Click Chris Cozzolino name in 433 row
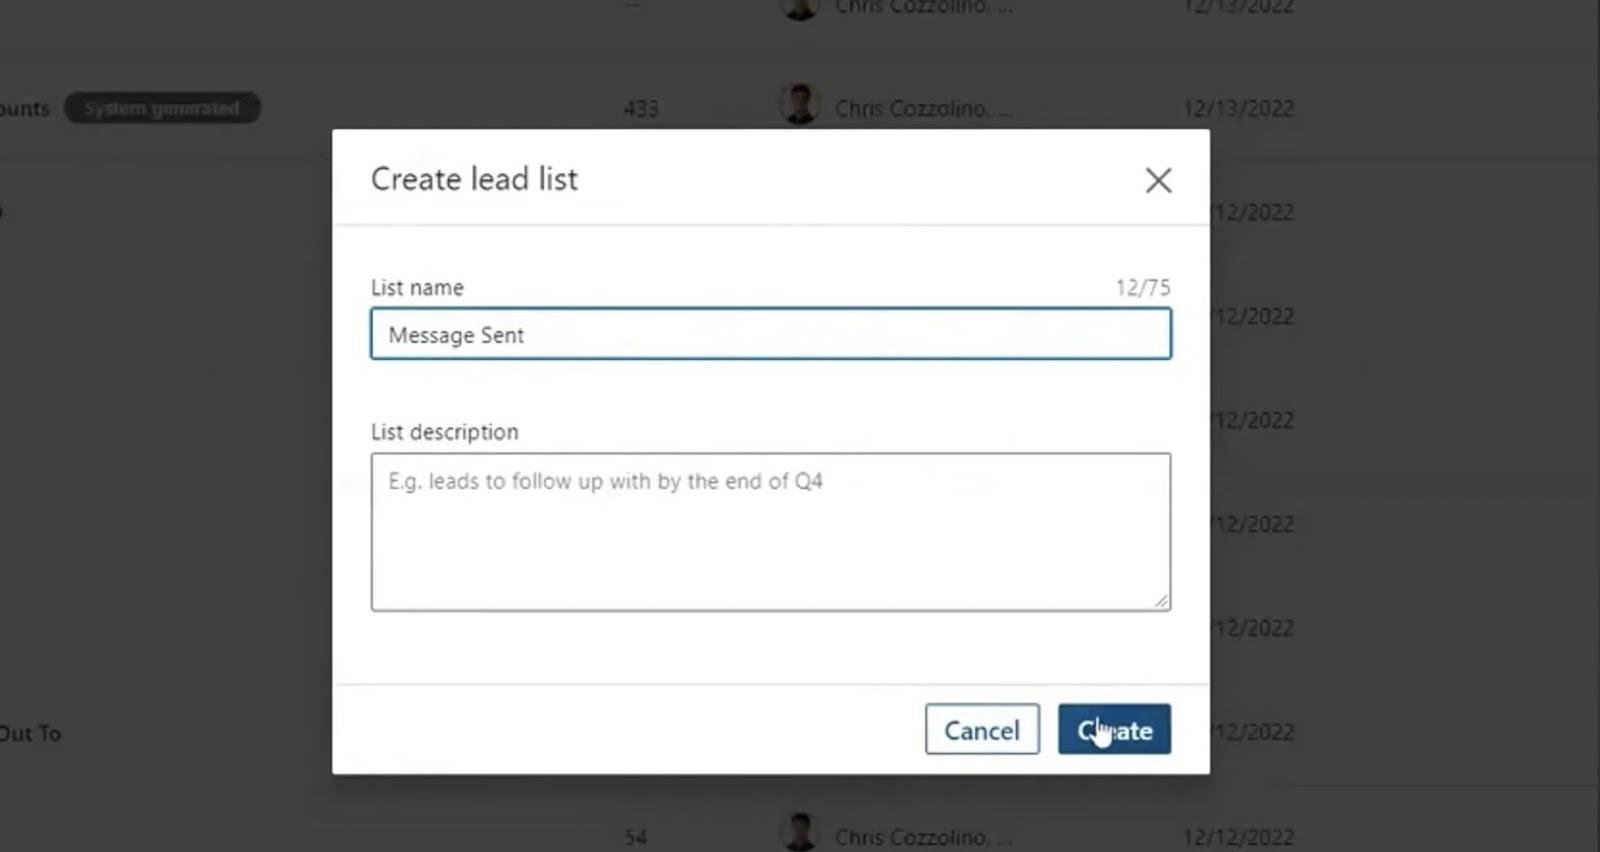Viewport: 1600px width, 852px height. coord(923,109)
